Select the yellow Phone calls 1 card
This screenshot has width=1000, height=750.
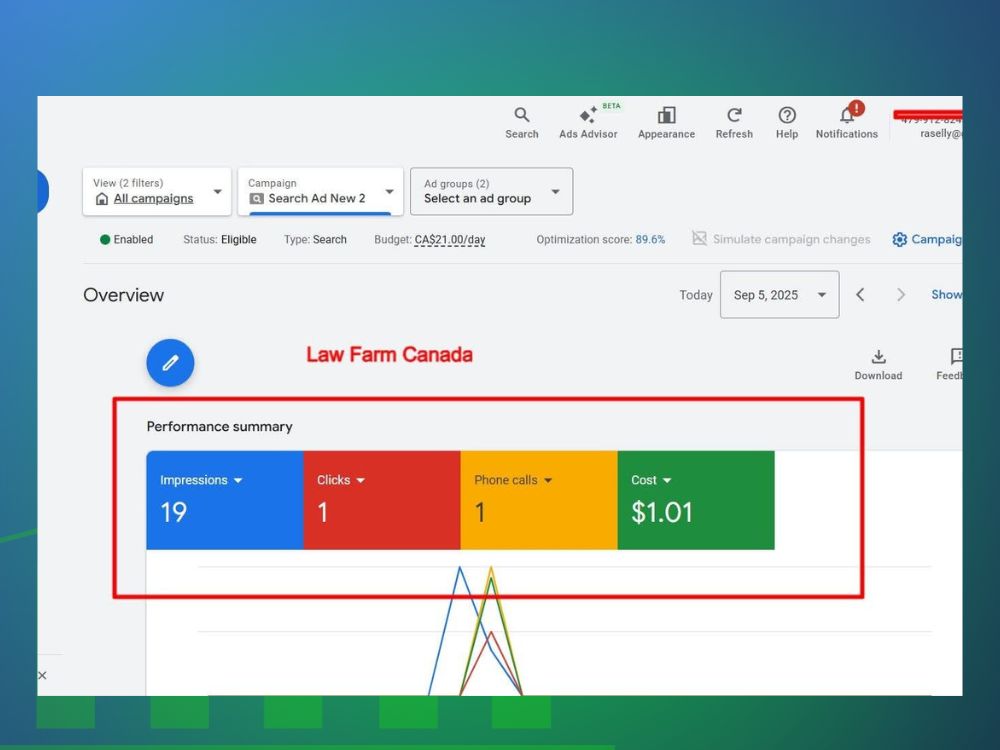click(x=539, y=500)
